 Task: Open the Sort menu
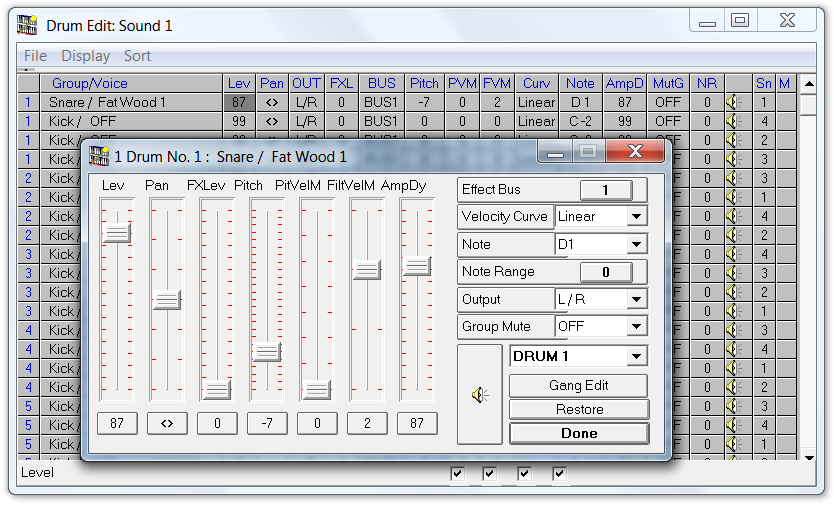click(x=137, y=56)
